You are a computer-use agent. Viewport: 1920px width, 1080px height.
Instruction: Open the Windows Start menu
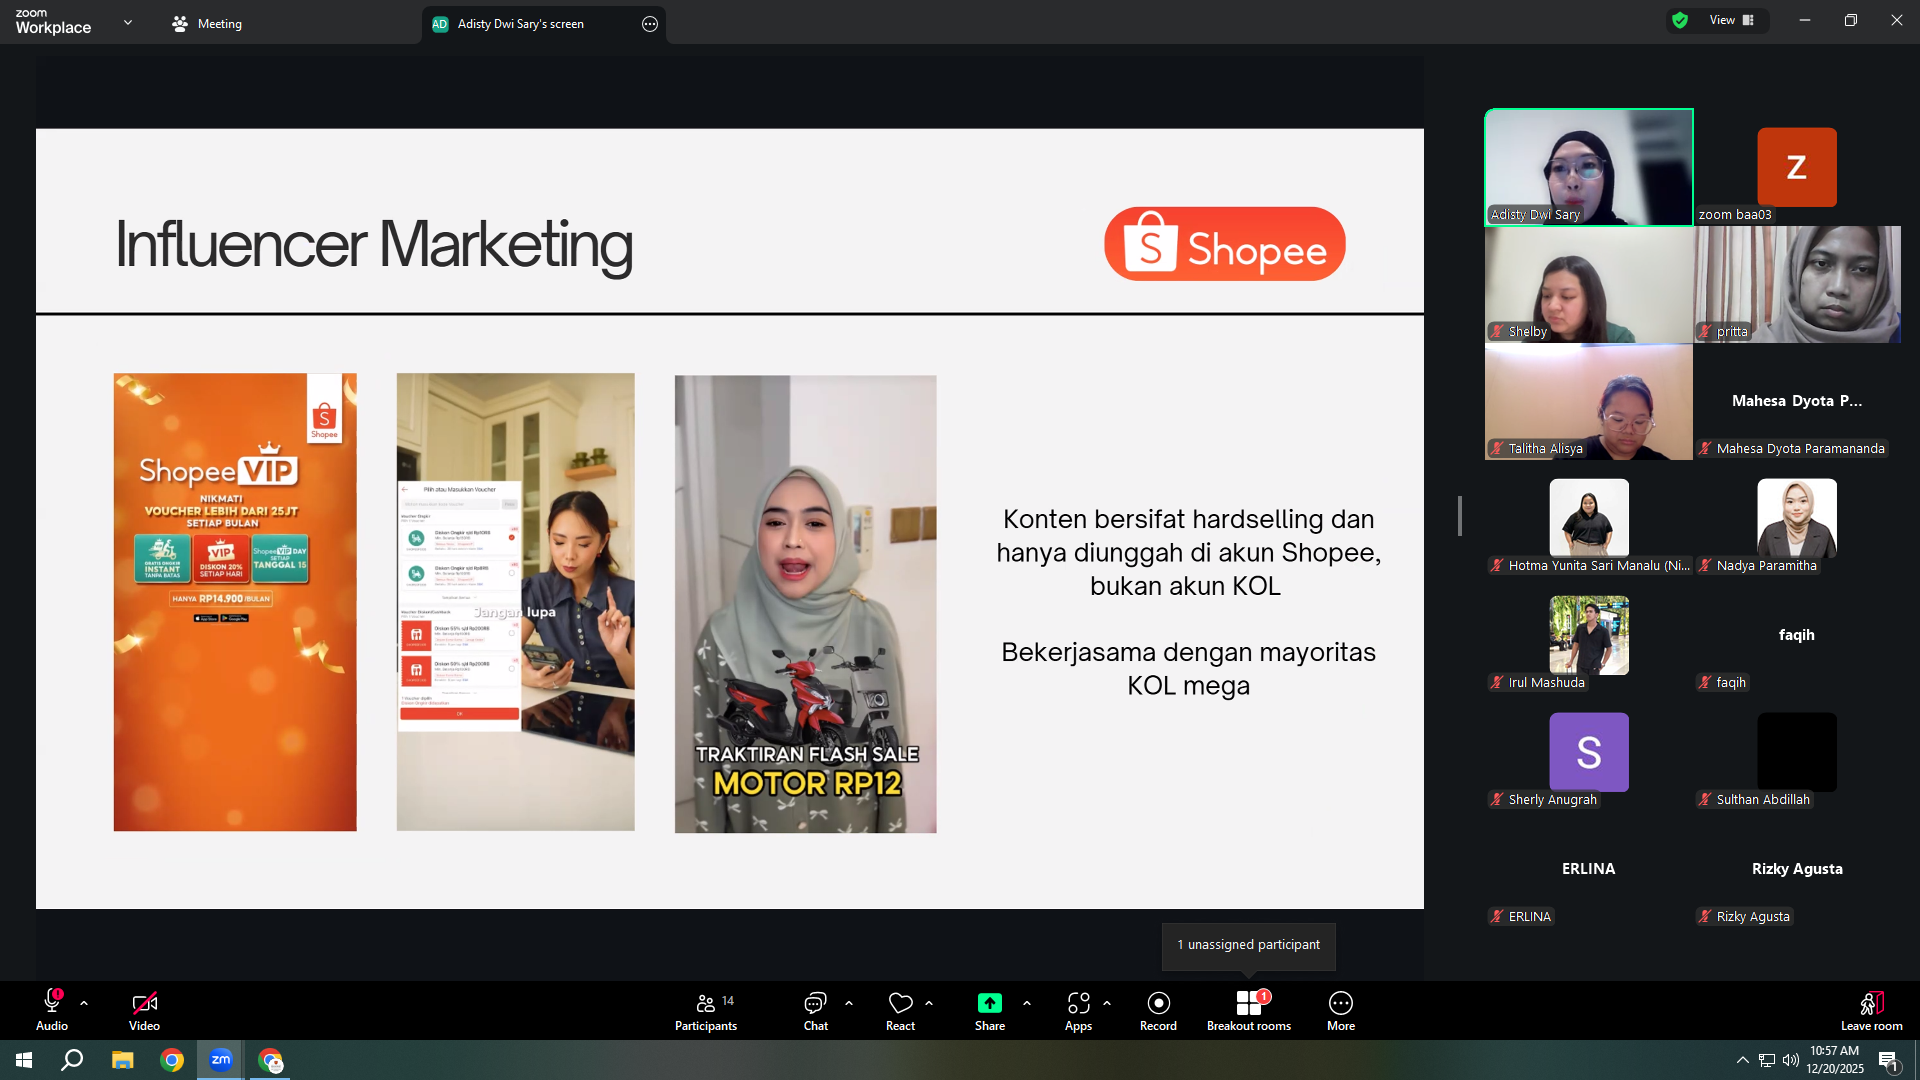pyautogui.click(x=24, y=1060)
